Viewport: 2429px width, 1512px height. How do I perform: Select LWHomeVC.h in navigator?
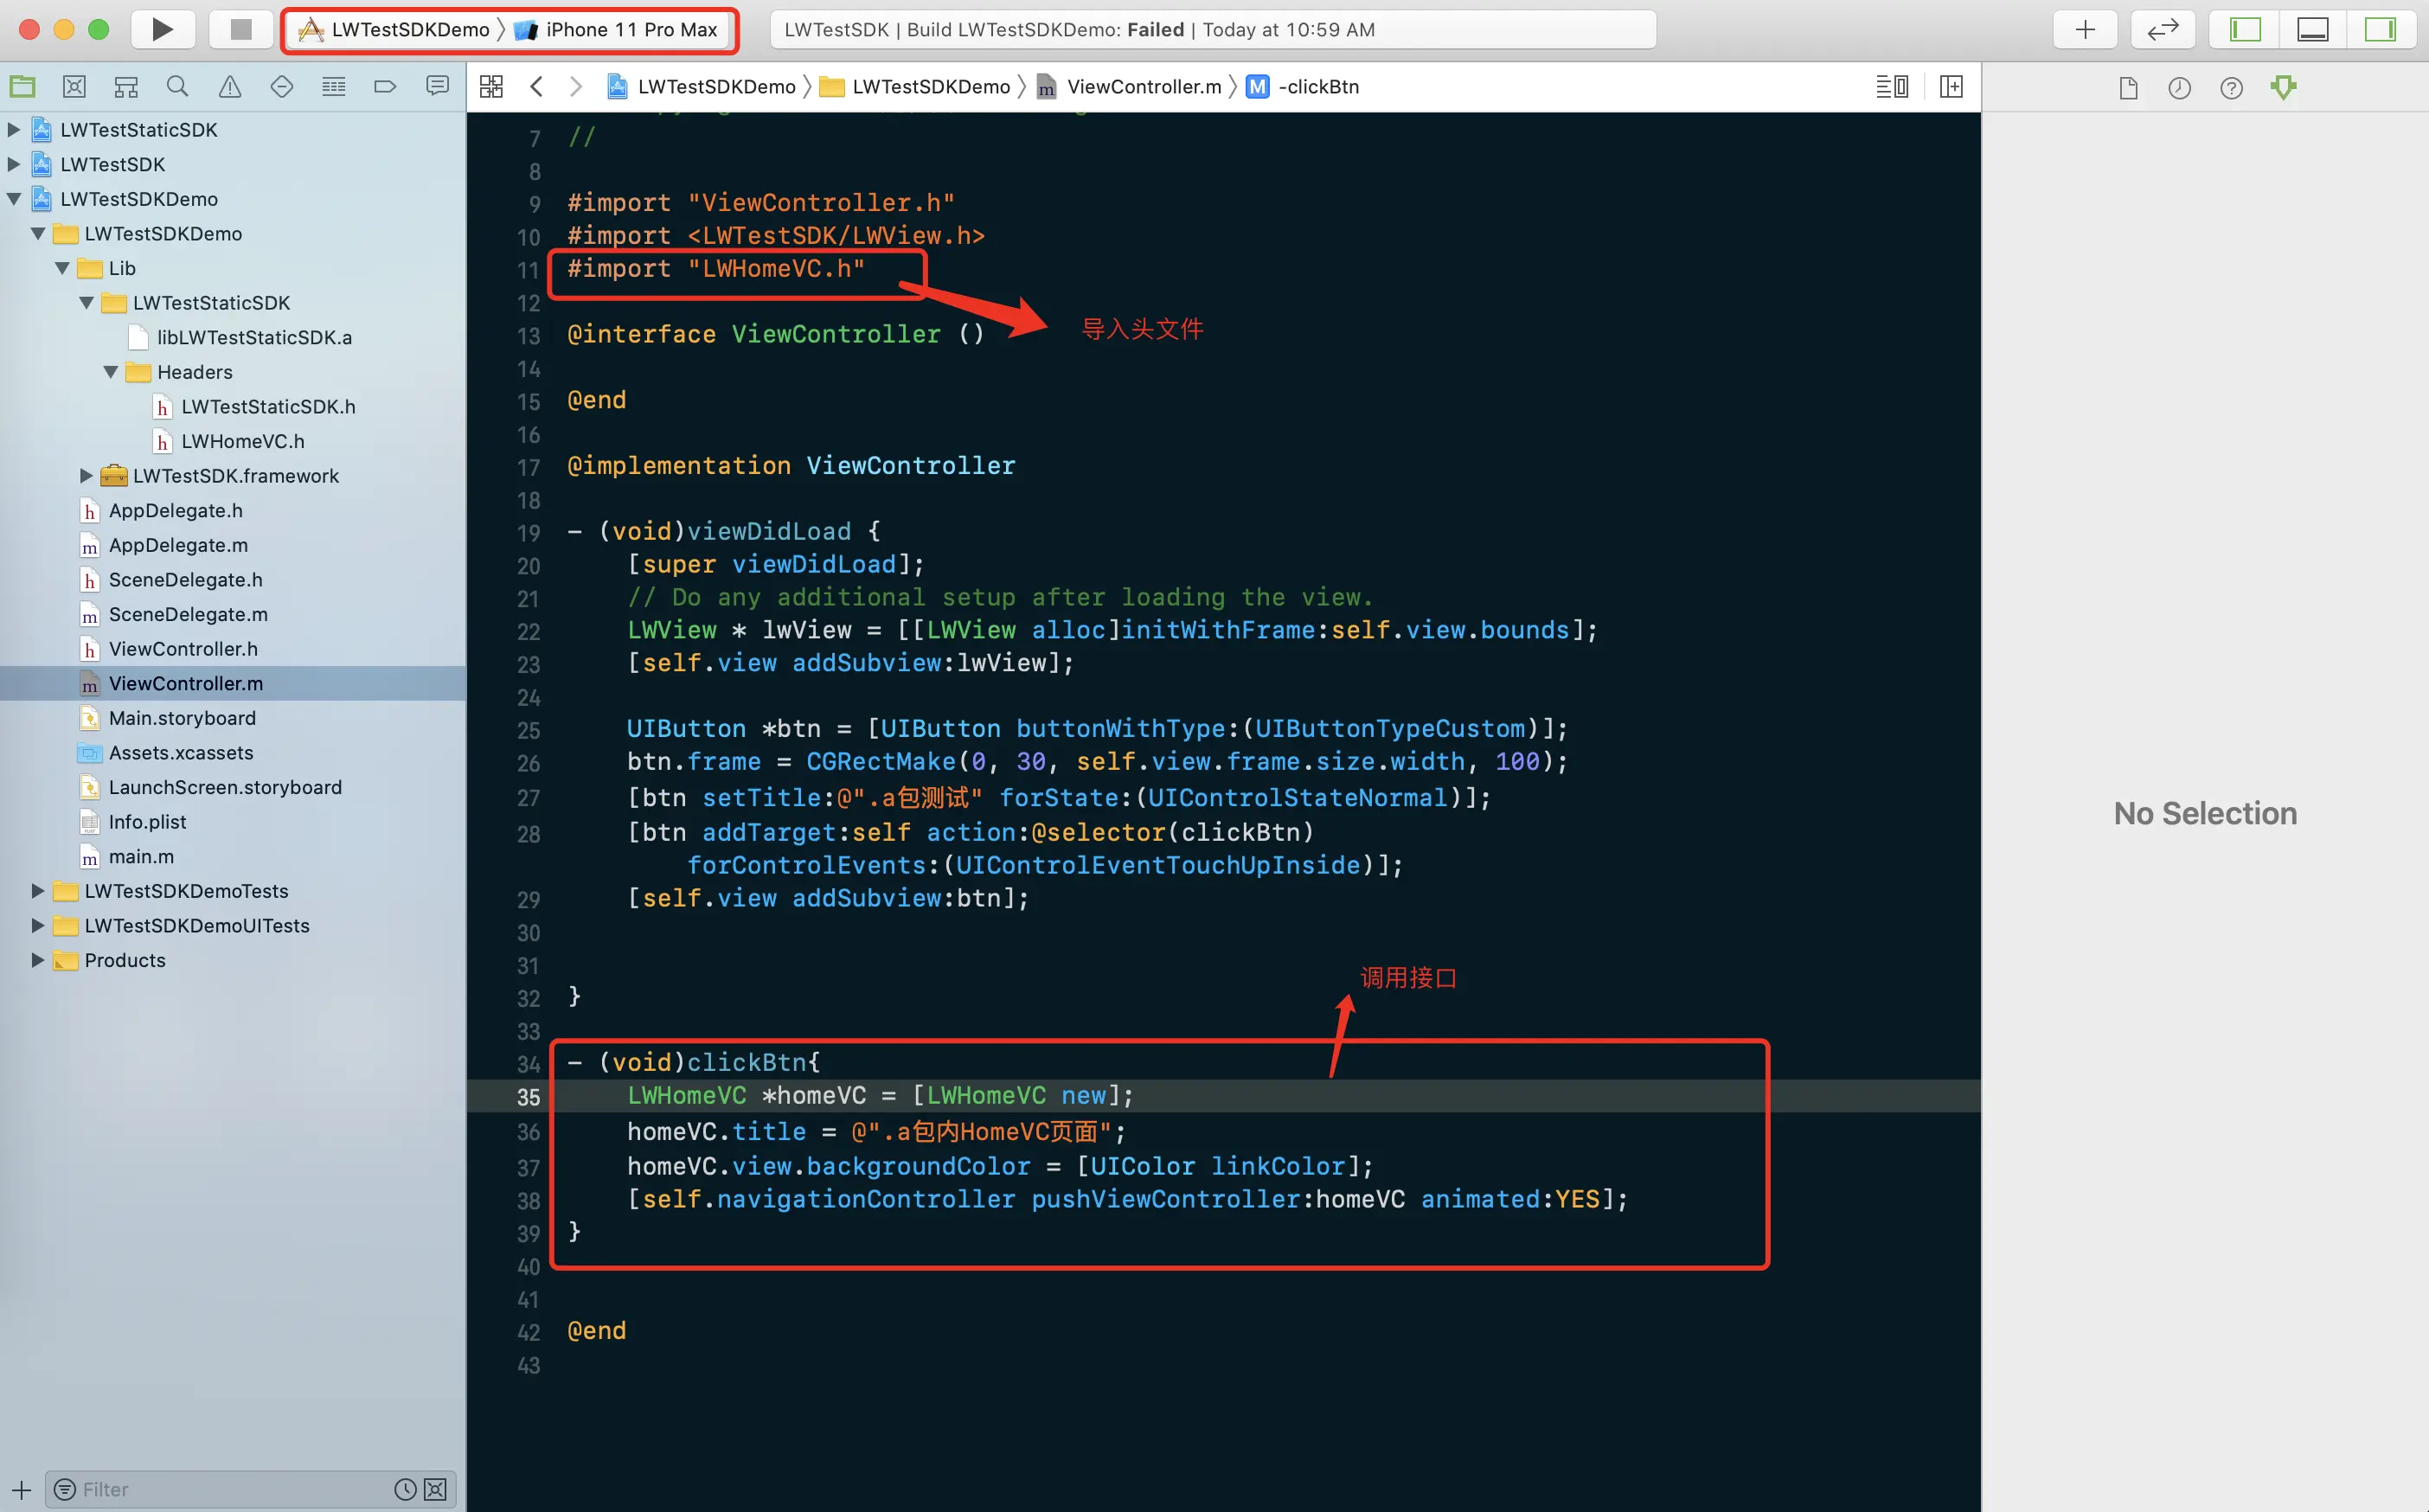coord(242,441)
